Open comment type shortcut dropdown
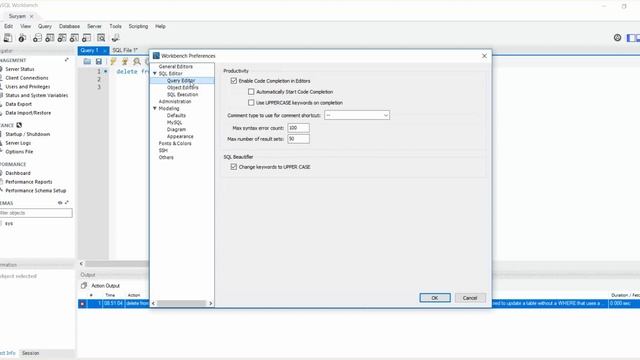 click(357, 116)
